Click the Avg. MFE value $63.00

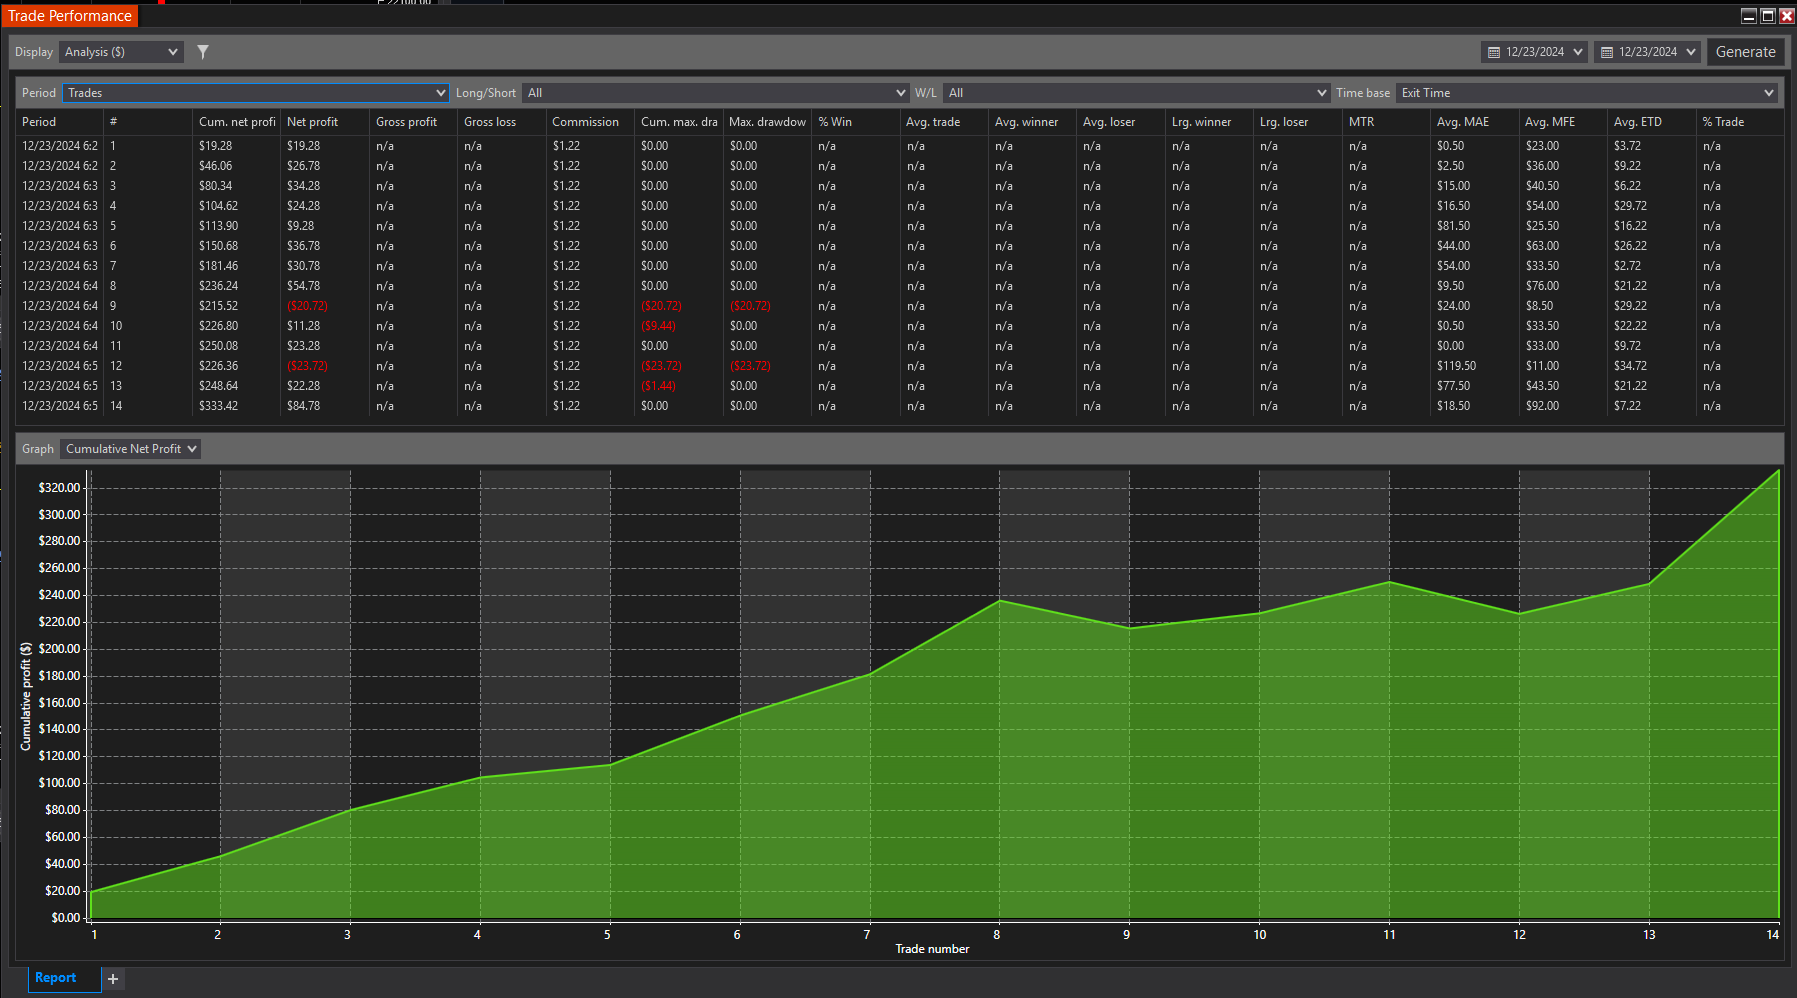pyautogui.click(x=1542, y=246)
